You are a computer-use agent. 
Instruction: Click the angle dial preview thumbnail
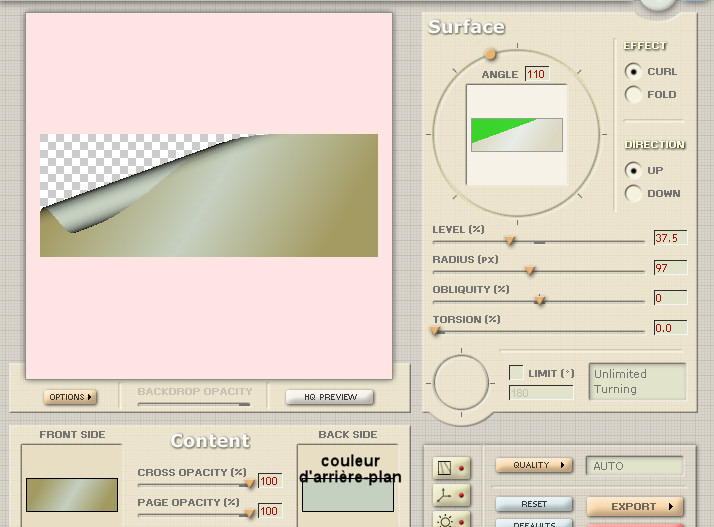click(x=516, y=135)
